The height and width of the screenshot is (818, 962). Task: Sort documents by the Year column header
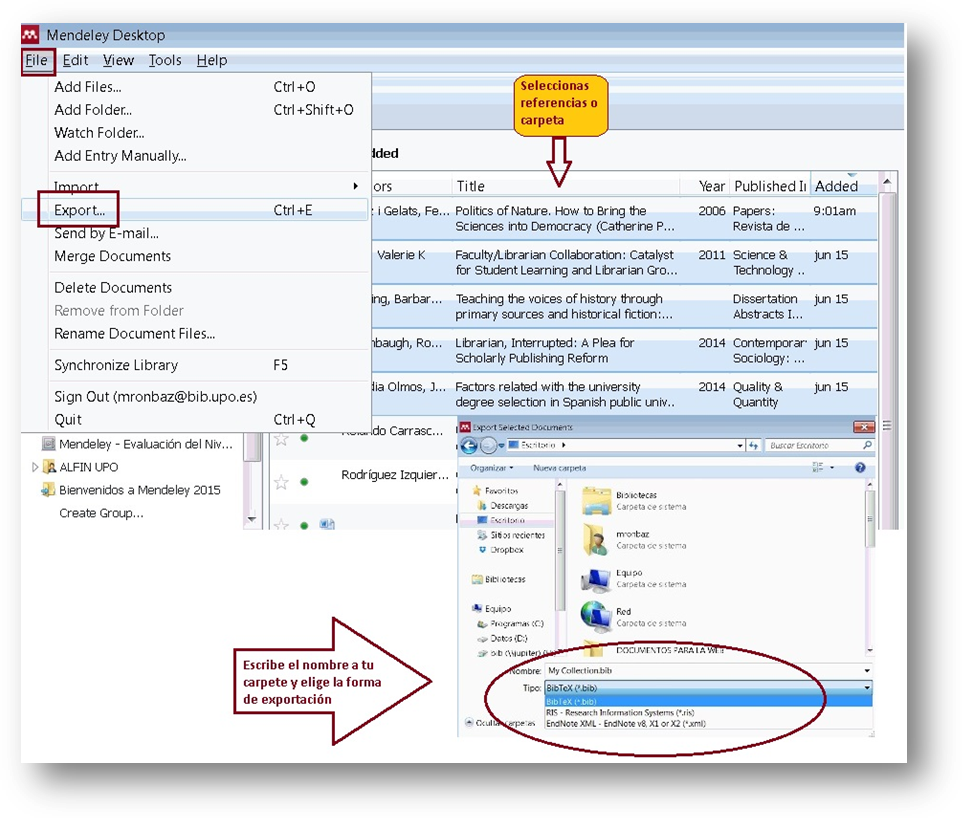click(x=712, y=186)
